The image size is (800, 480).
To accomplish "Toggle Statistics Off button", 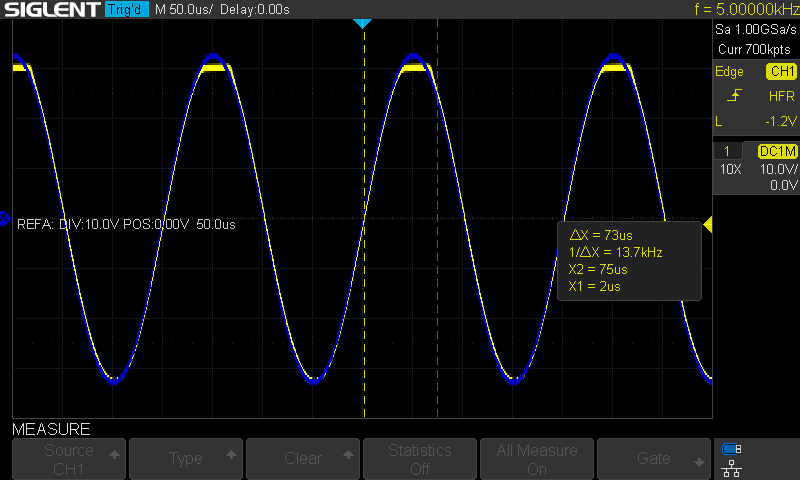I will click(x=420, y=459).
